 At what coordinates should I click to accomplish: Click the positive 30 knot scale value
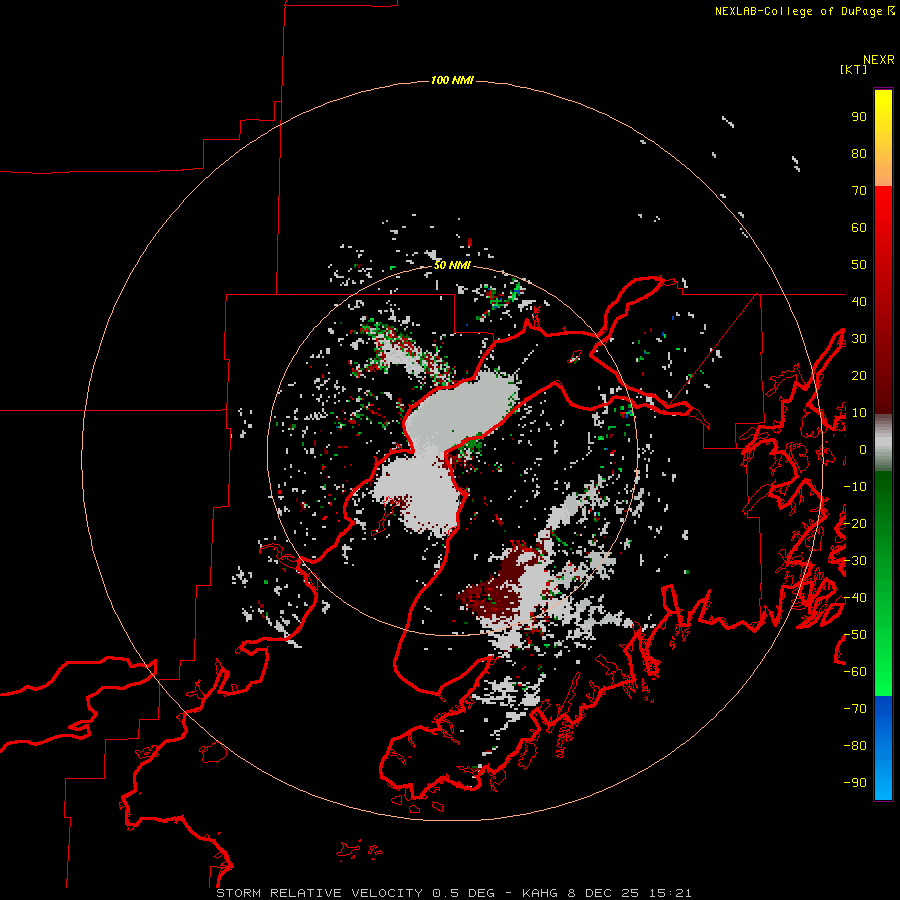coord(859,339)
